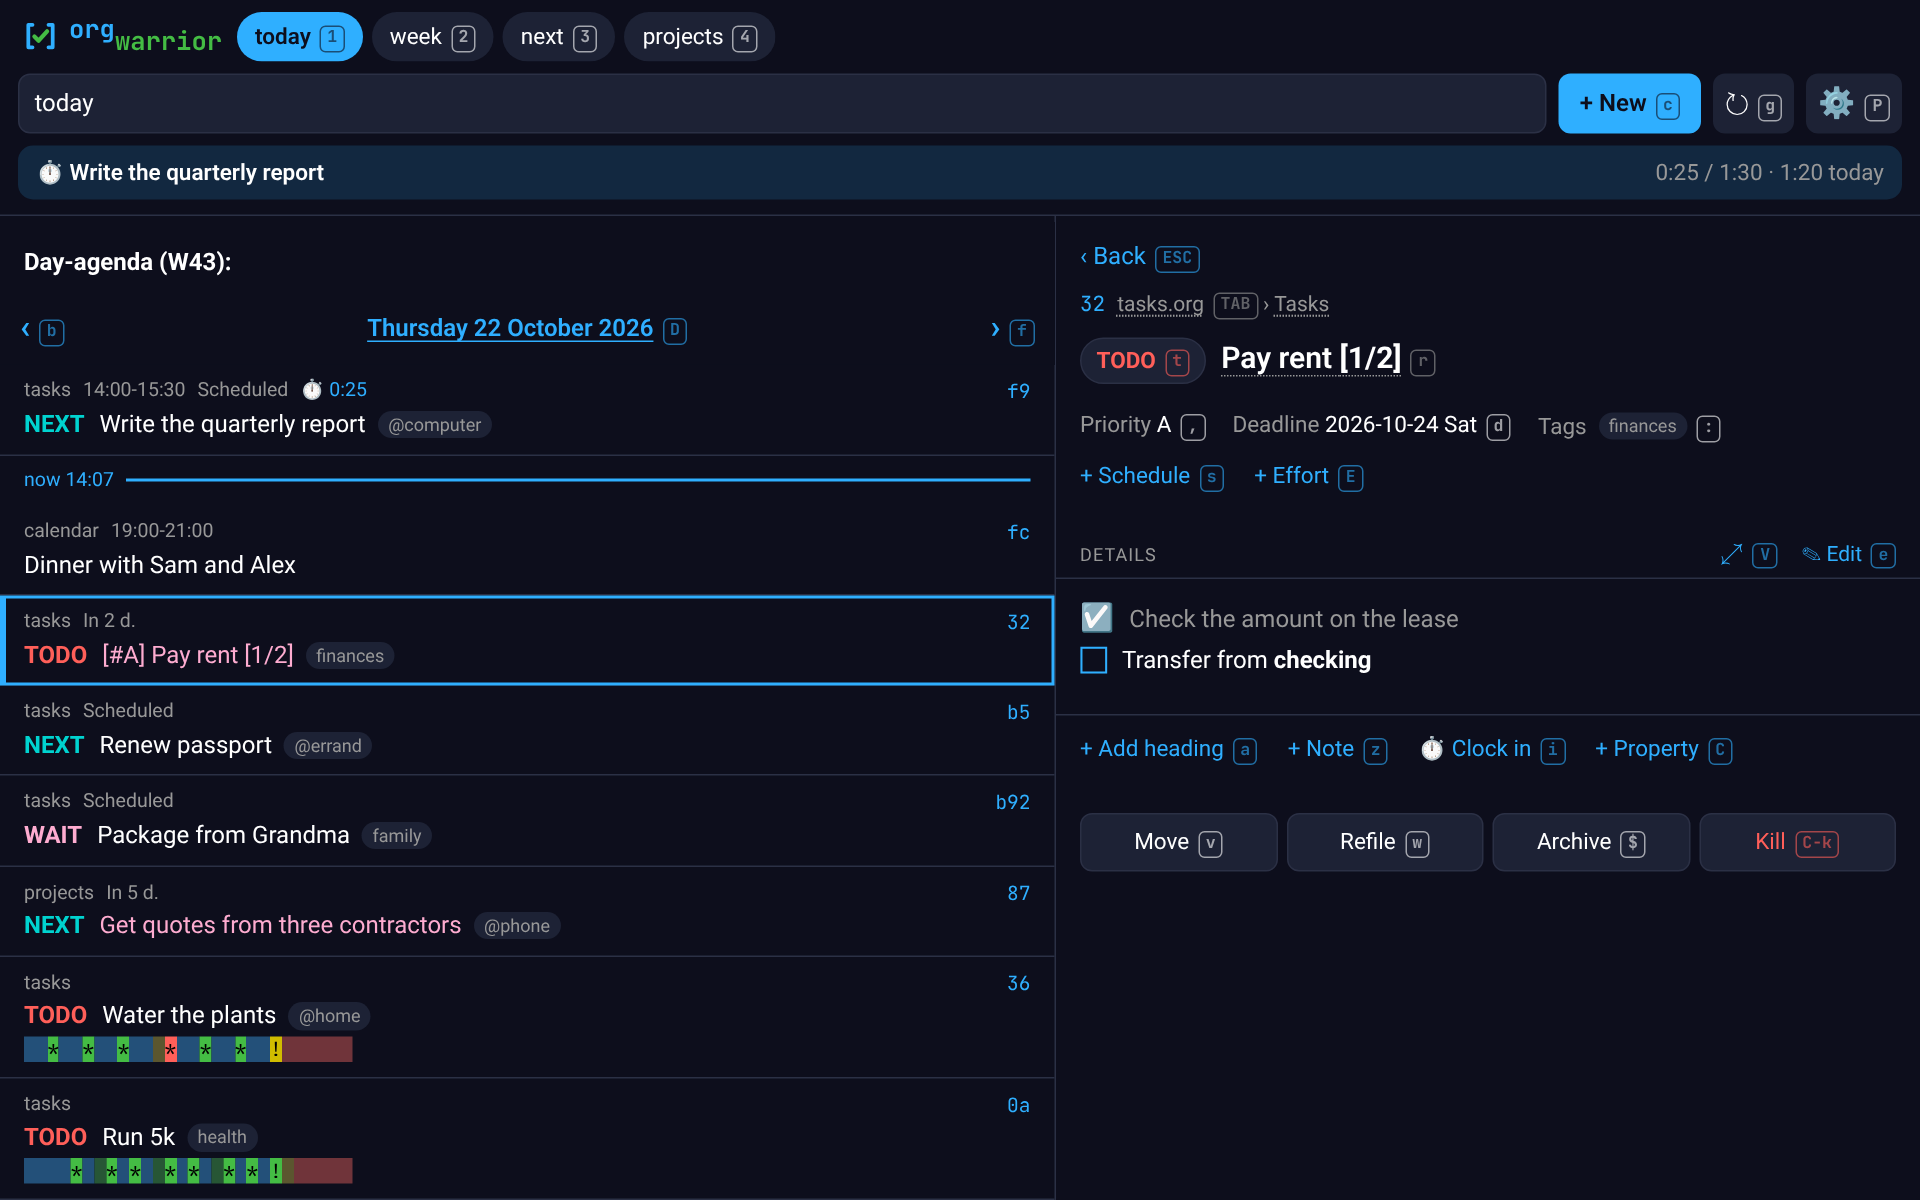Click + Property link
This screenshot has height=1200, width=1920.
click(x=1646, y=749)
